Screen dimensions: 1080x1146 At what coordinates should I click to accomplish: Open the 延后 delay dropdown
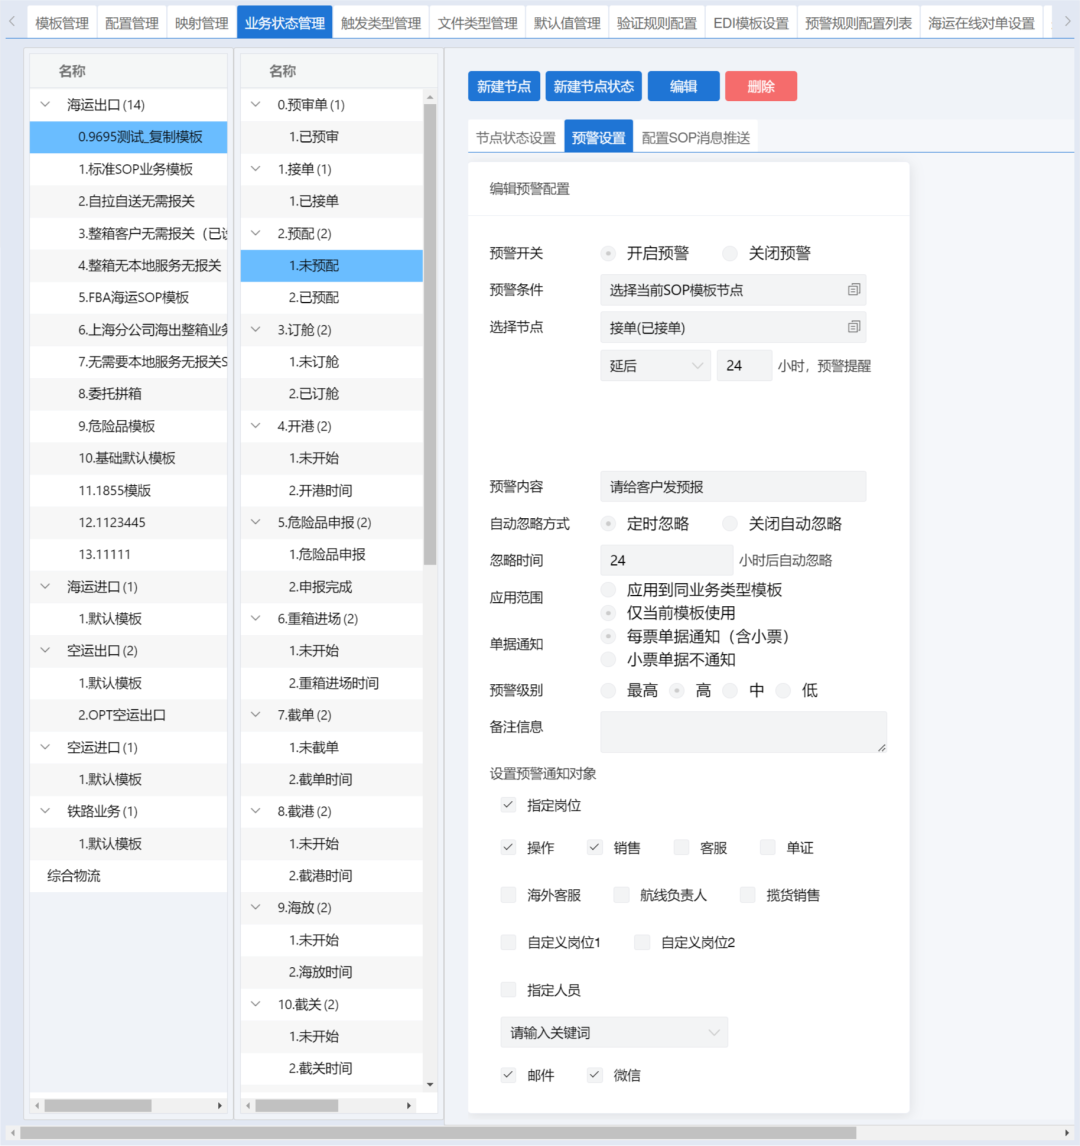coord(655,366)
